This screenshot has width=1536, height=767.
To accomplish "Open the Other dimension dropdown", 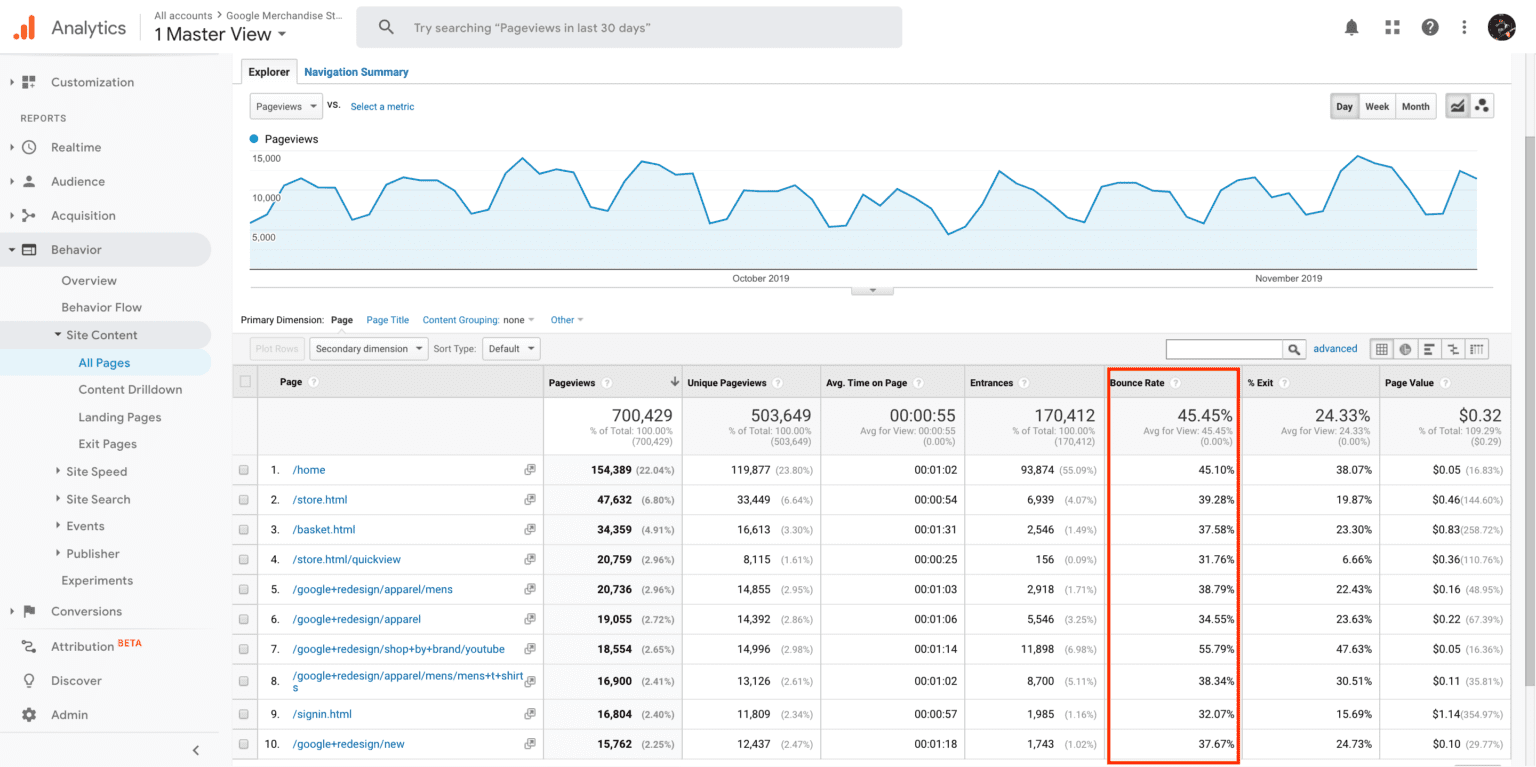I will click(567, 320).
